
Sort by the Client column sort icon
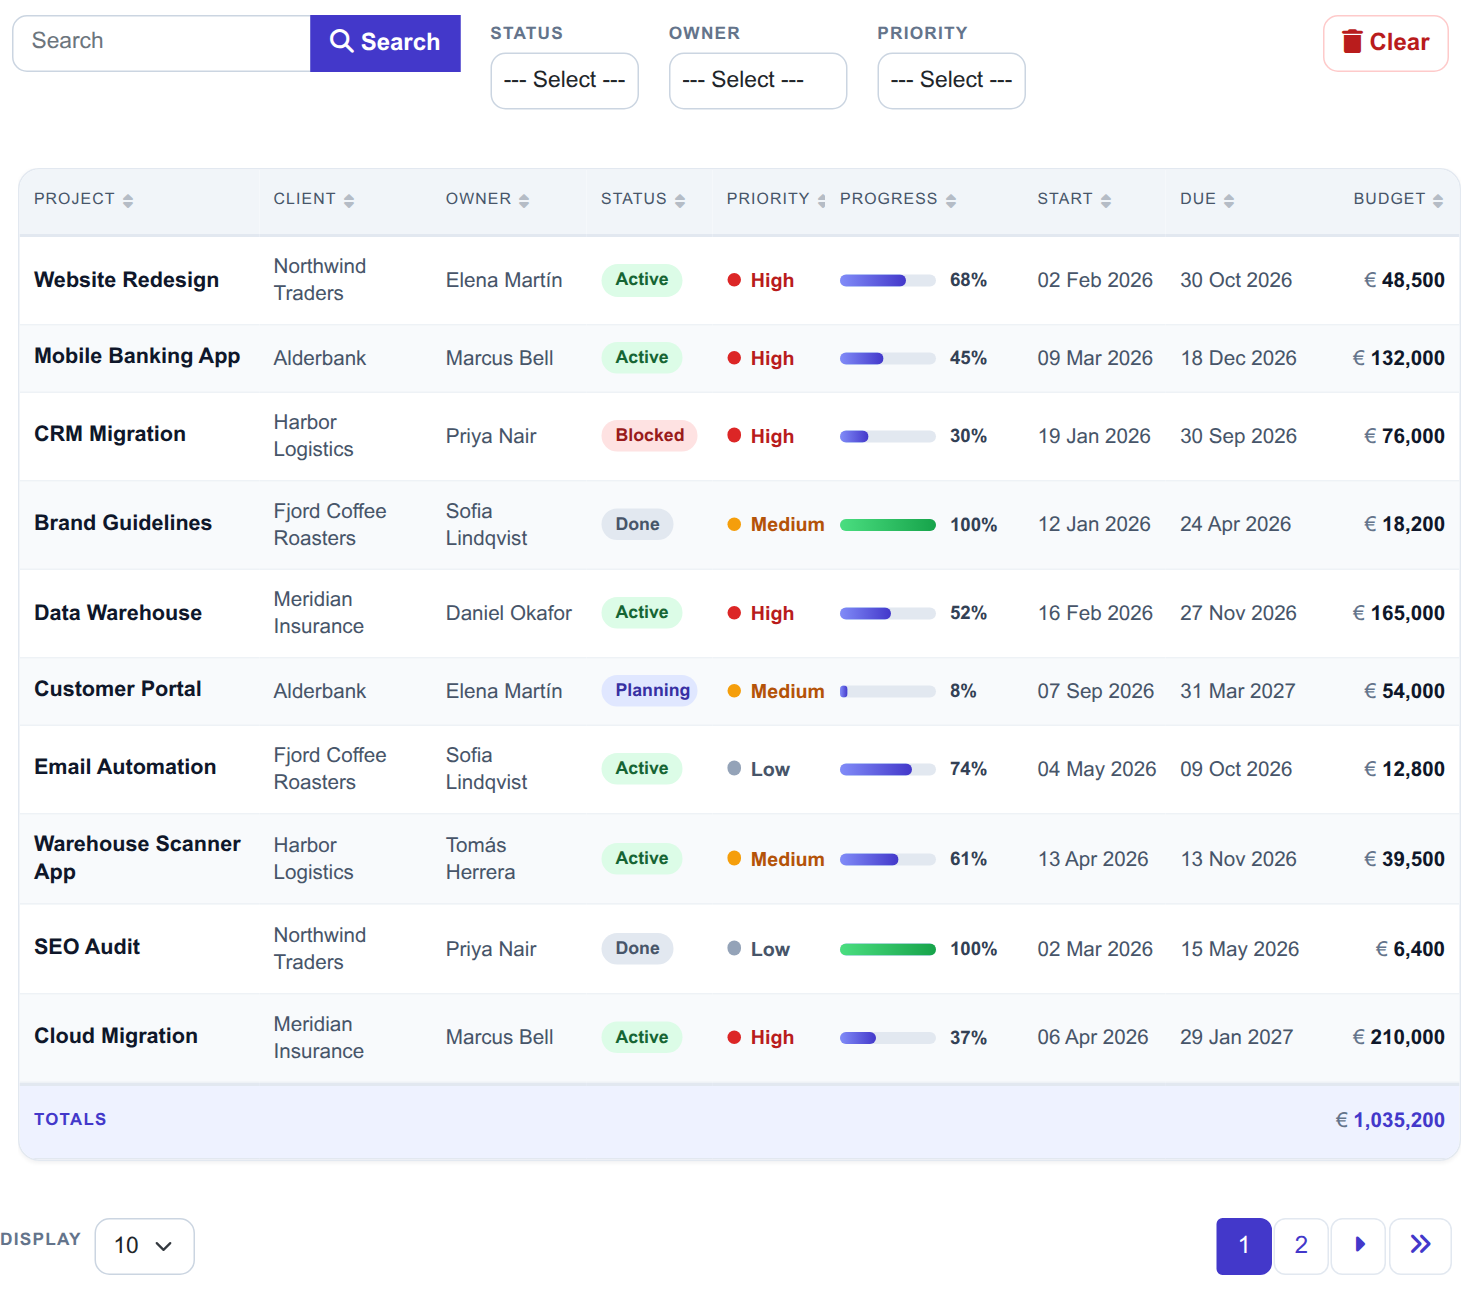(349, 201)
